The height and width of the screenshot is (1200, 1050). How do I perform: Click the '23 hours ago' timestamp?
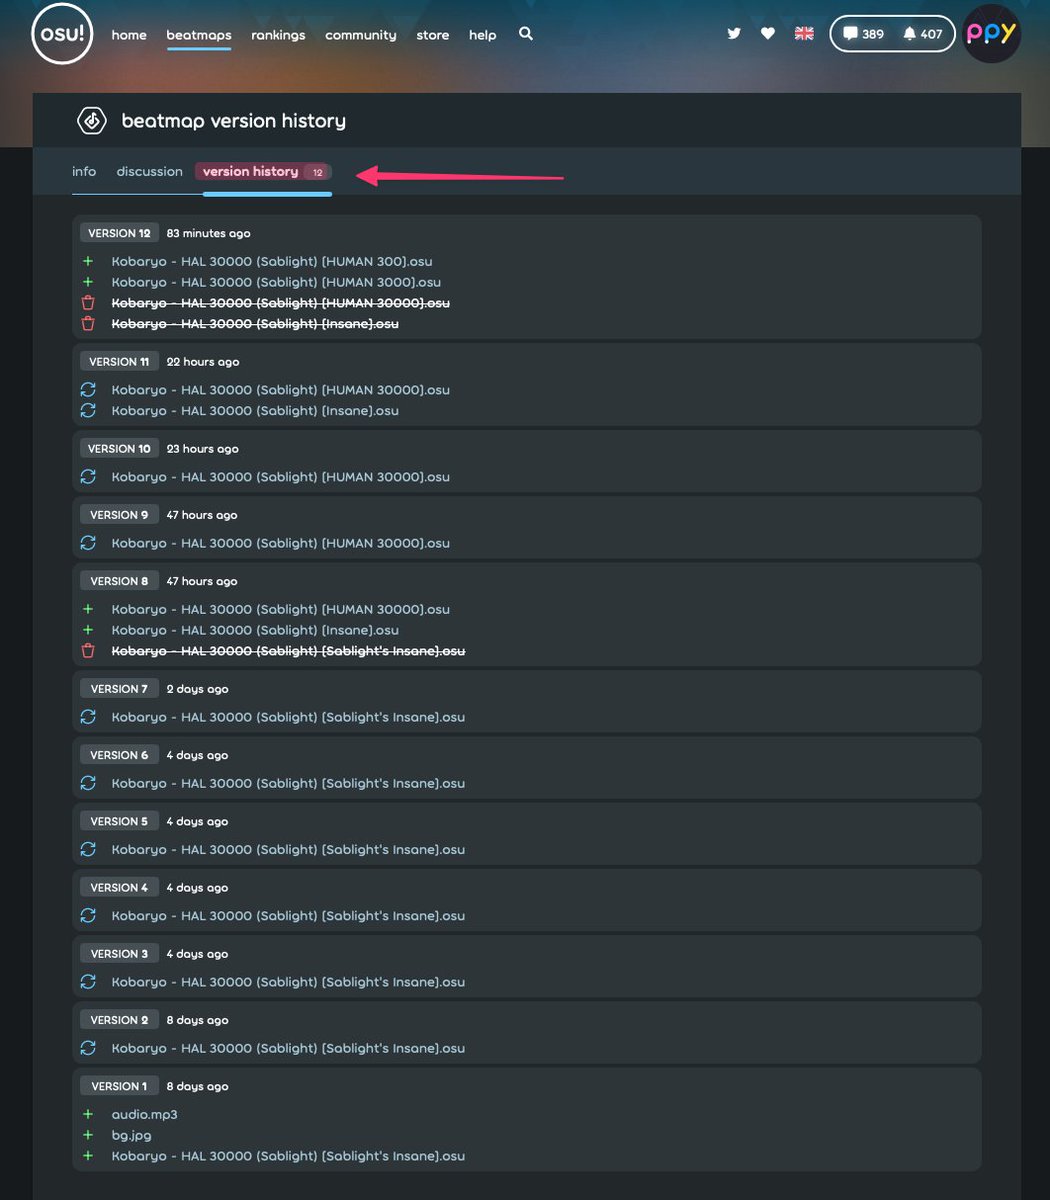(x=202, y=449)
